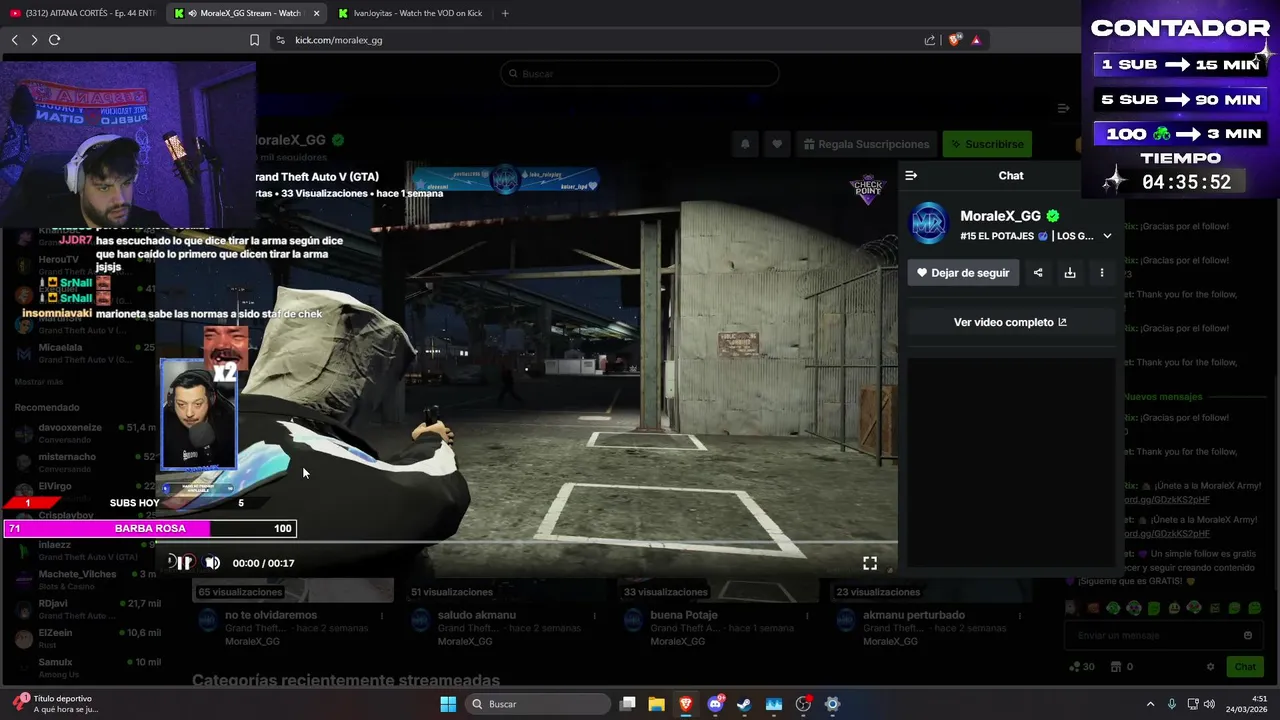Image resolution: width=1280 pixels, height=720 pixels.
Task: Close the MoraleX_GG Stream tab
Action: [317, 13]
